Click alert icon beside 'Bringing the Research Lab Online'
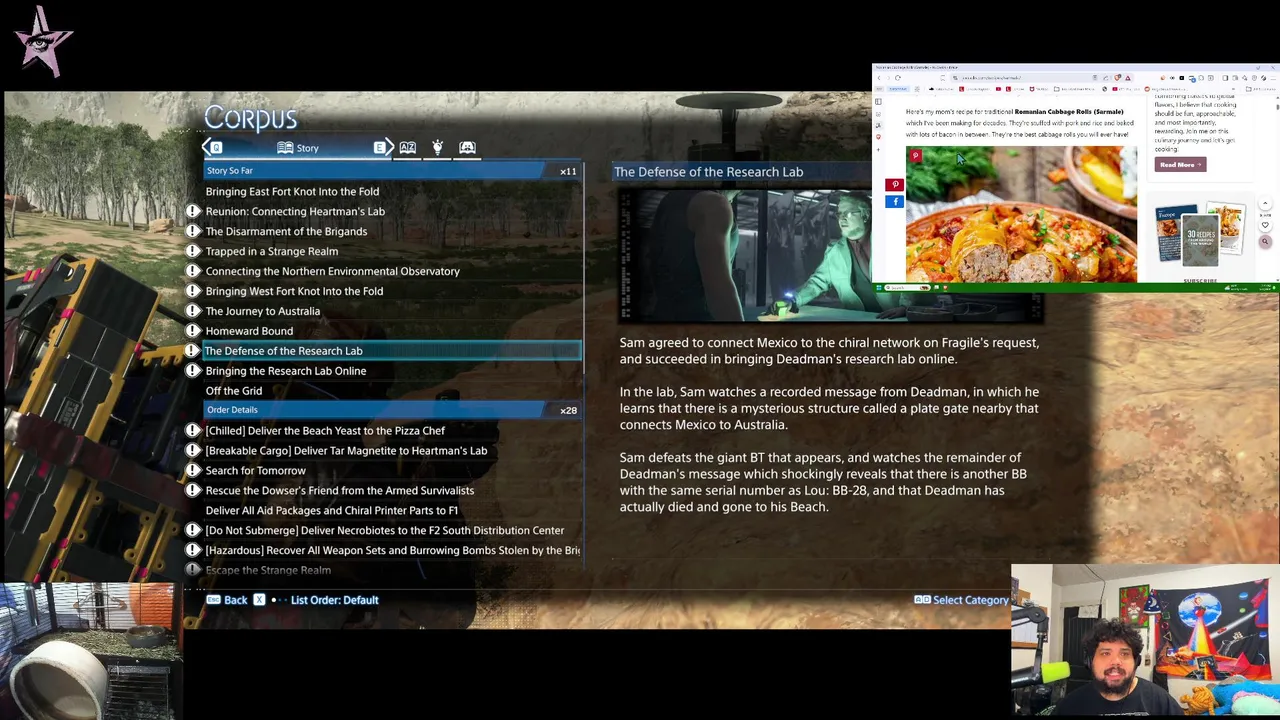 coord(193,371)
